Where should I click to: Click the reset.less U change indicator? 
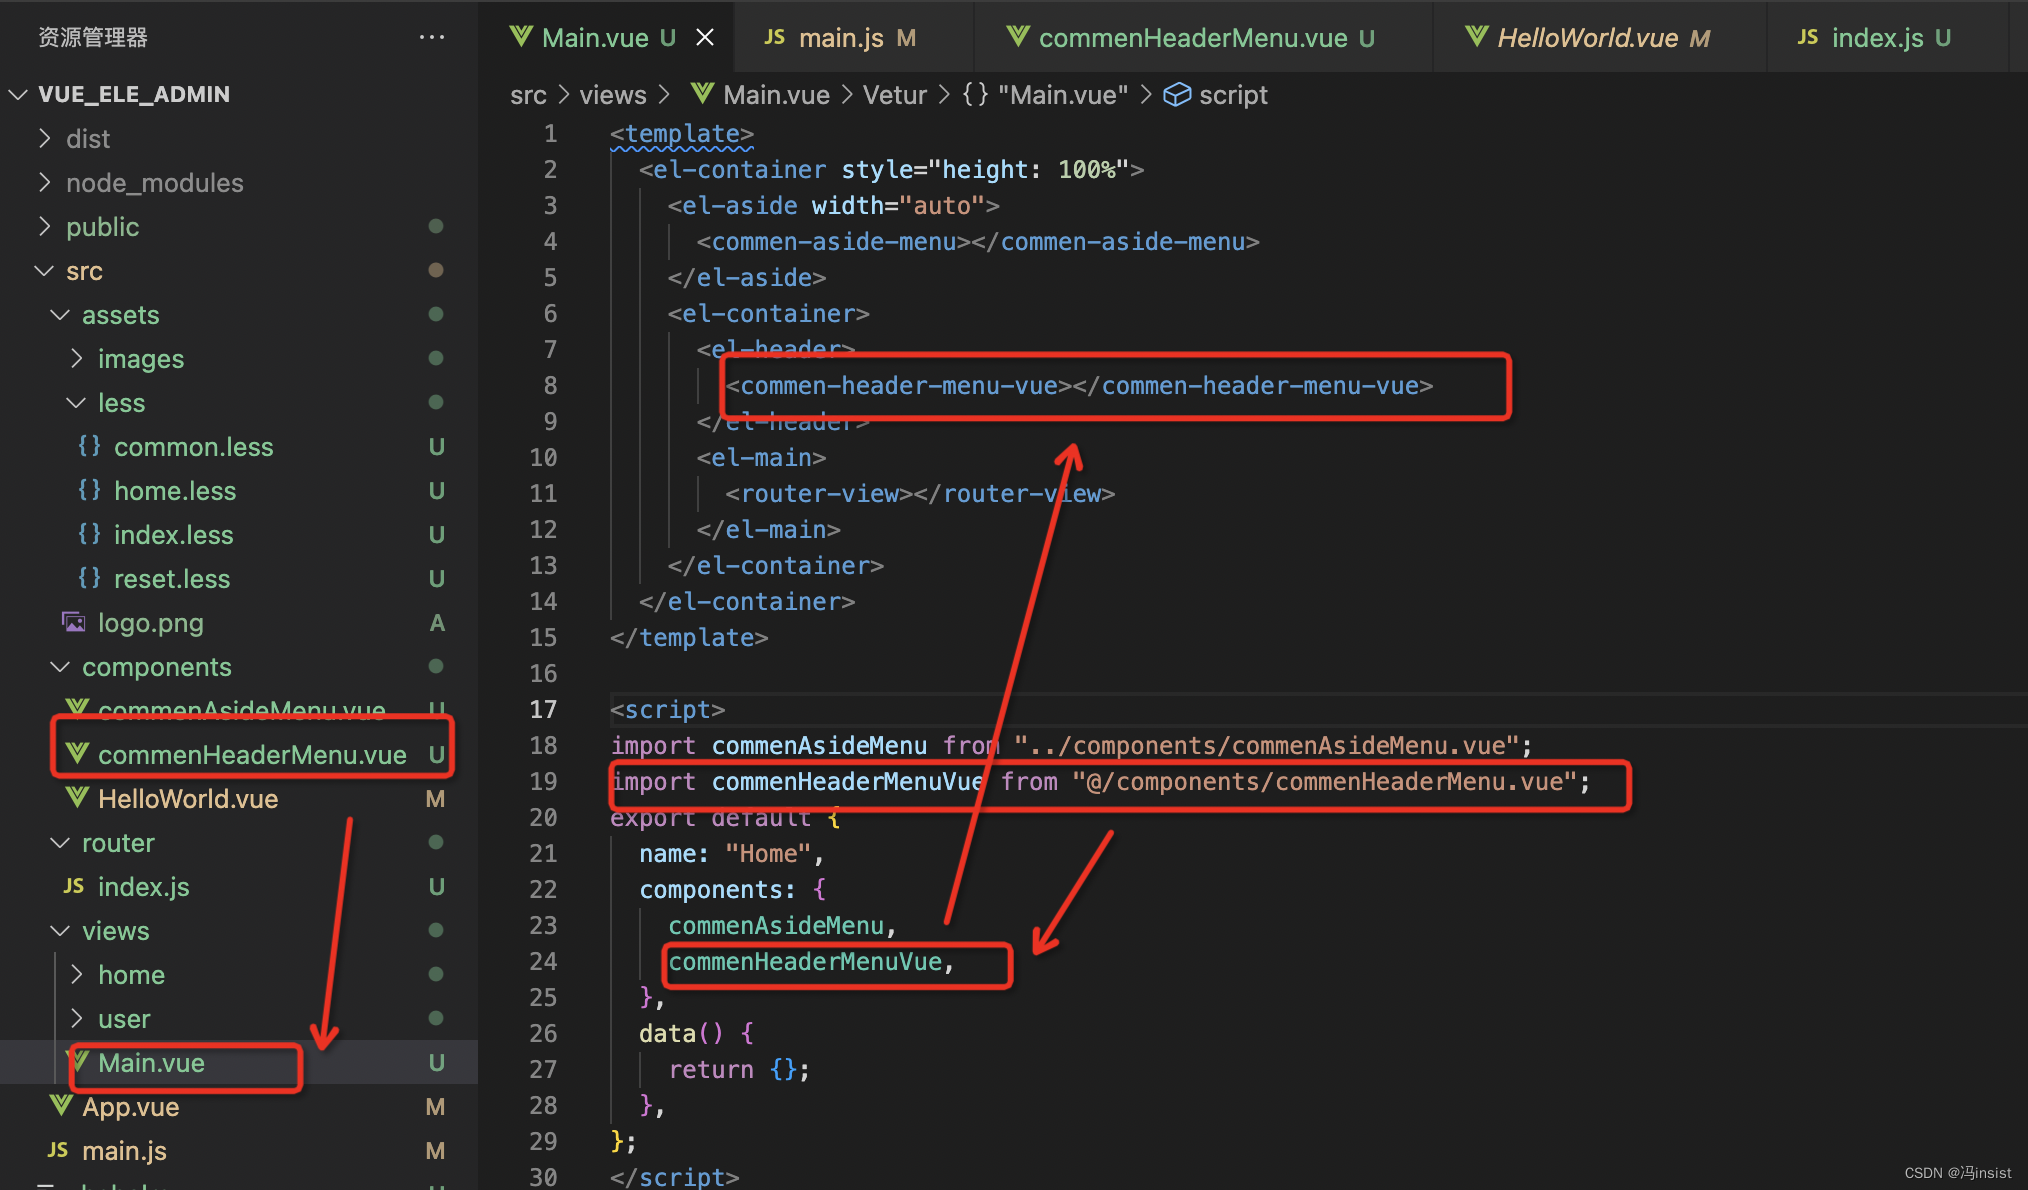tap(436, 578)
